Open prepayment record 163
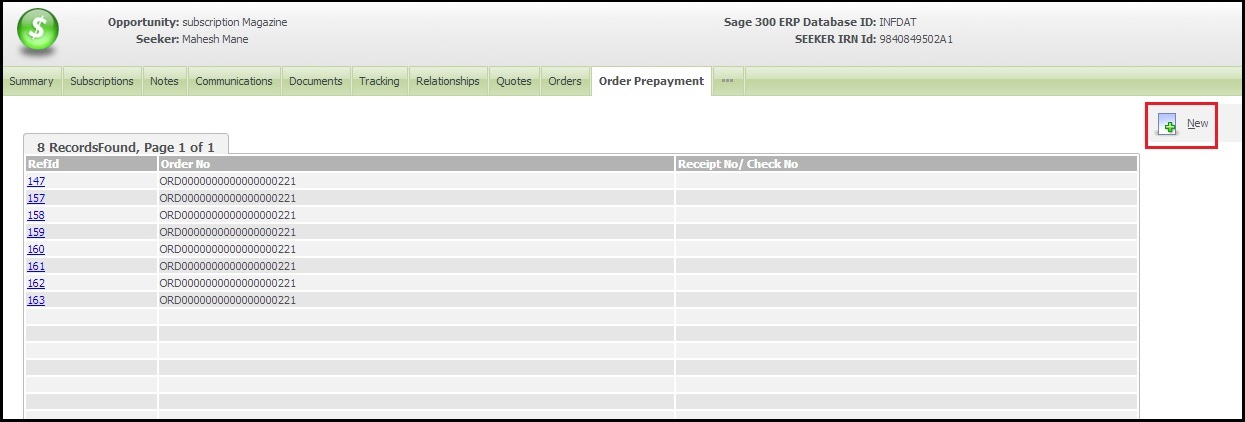The image size is (1245, 422). tap(36, 300)
